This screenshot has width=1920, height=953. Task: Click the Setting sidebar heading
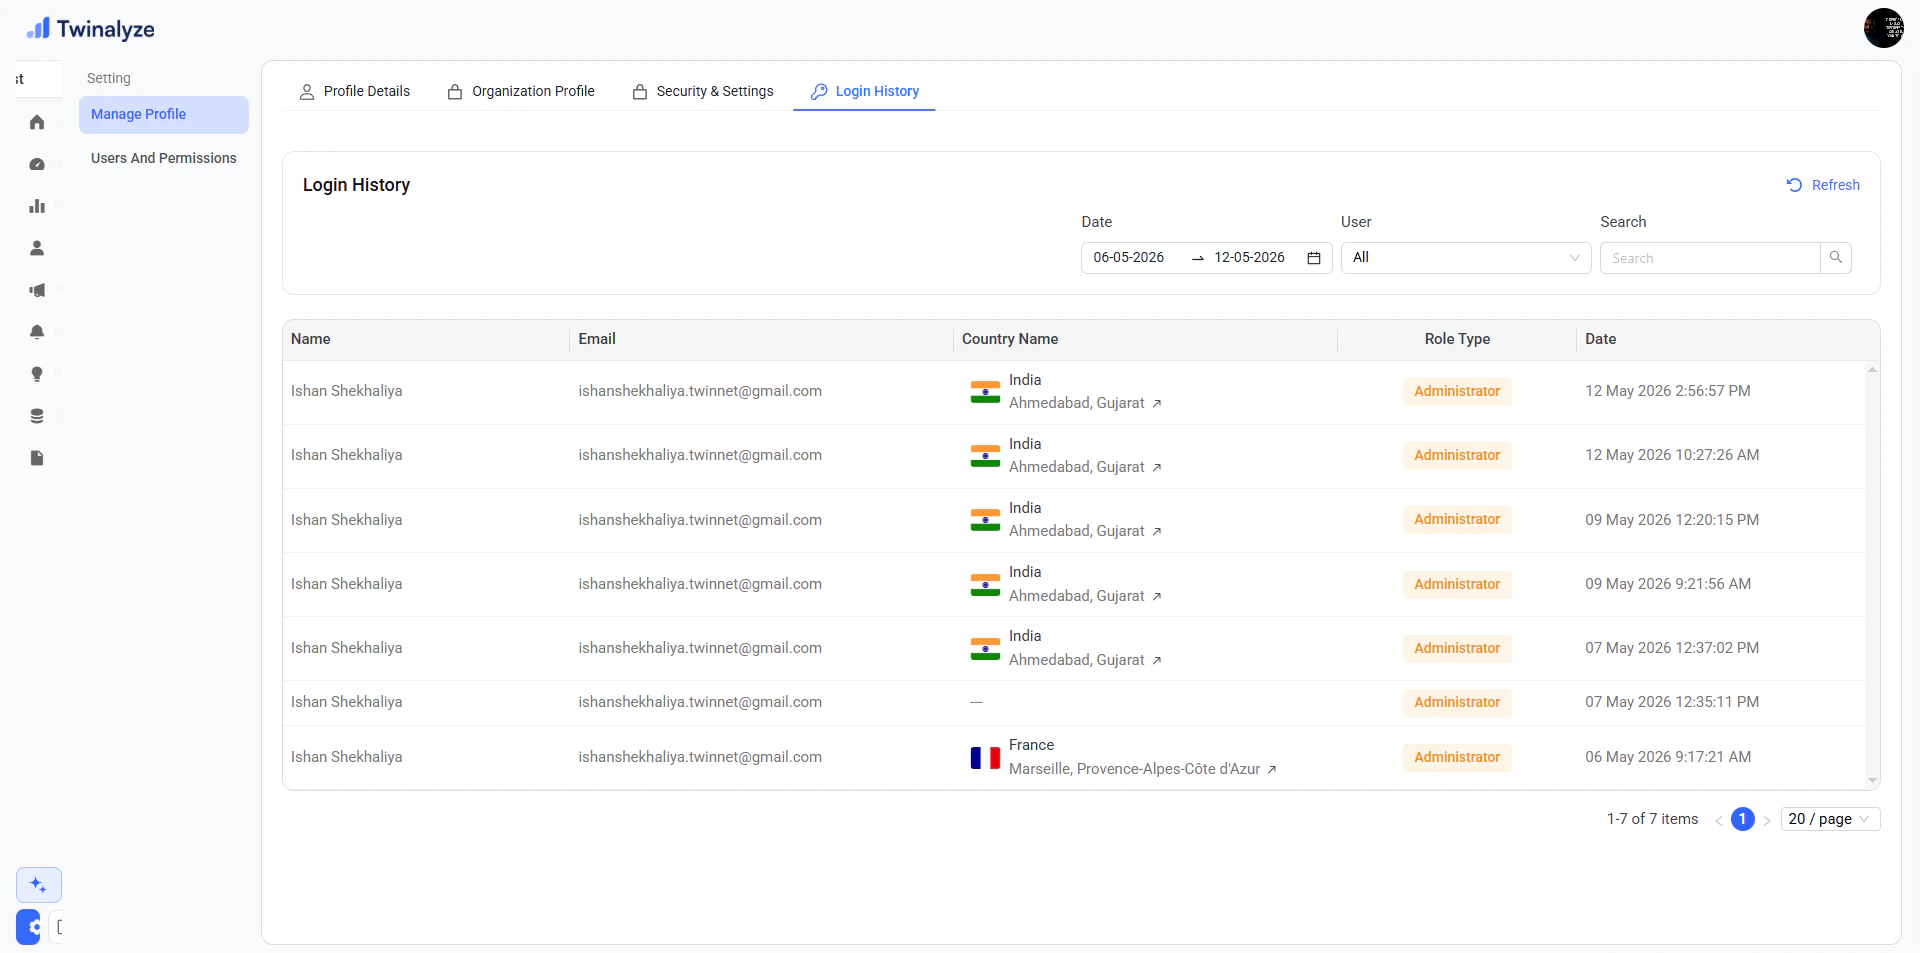pos(109,78)
